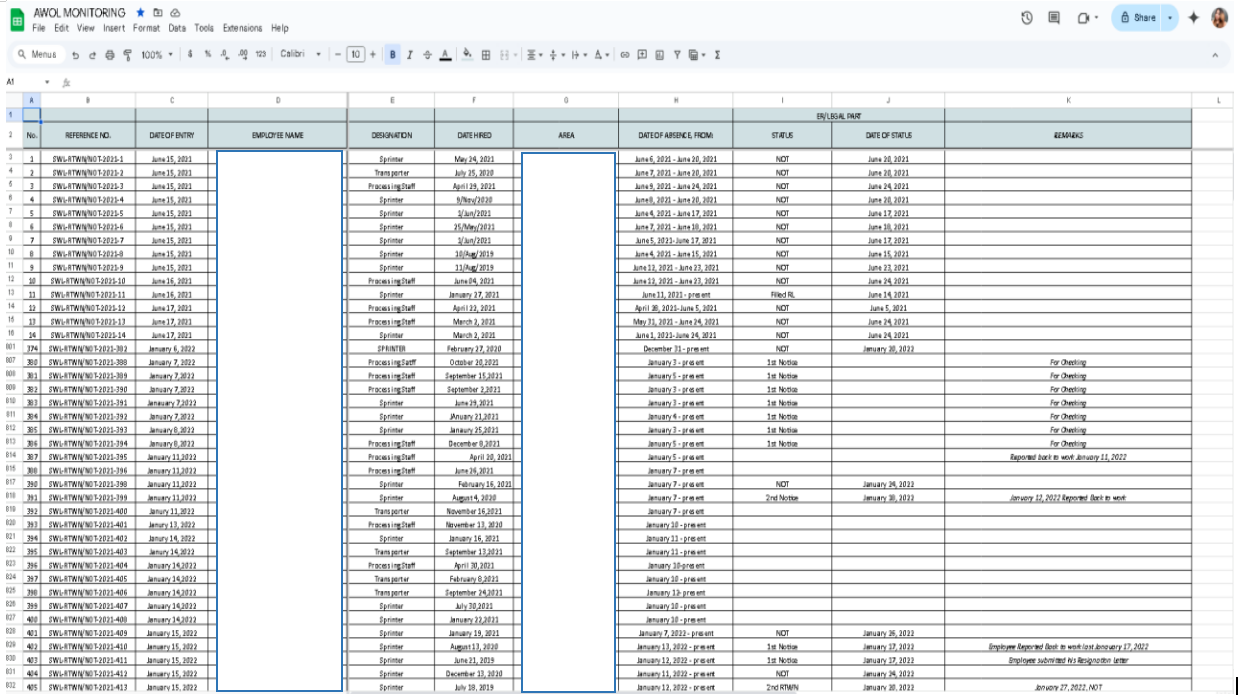The width and height of the screenshot is (1239, 695).
Task: Toggle bold formatting
Action: tap(393, 55)
